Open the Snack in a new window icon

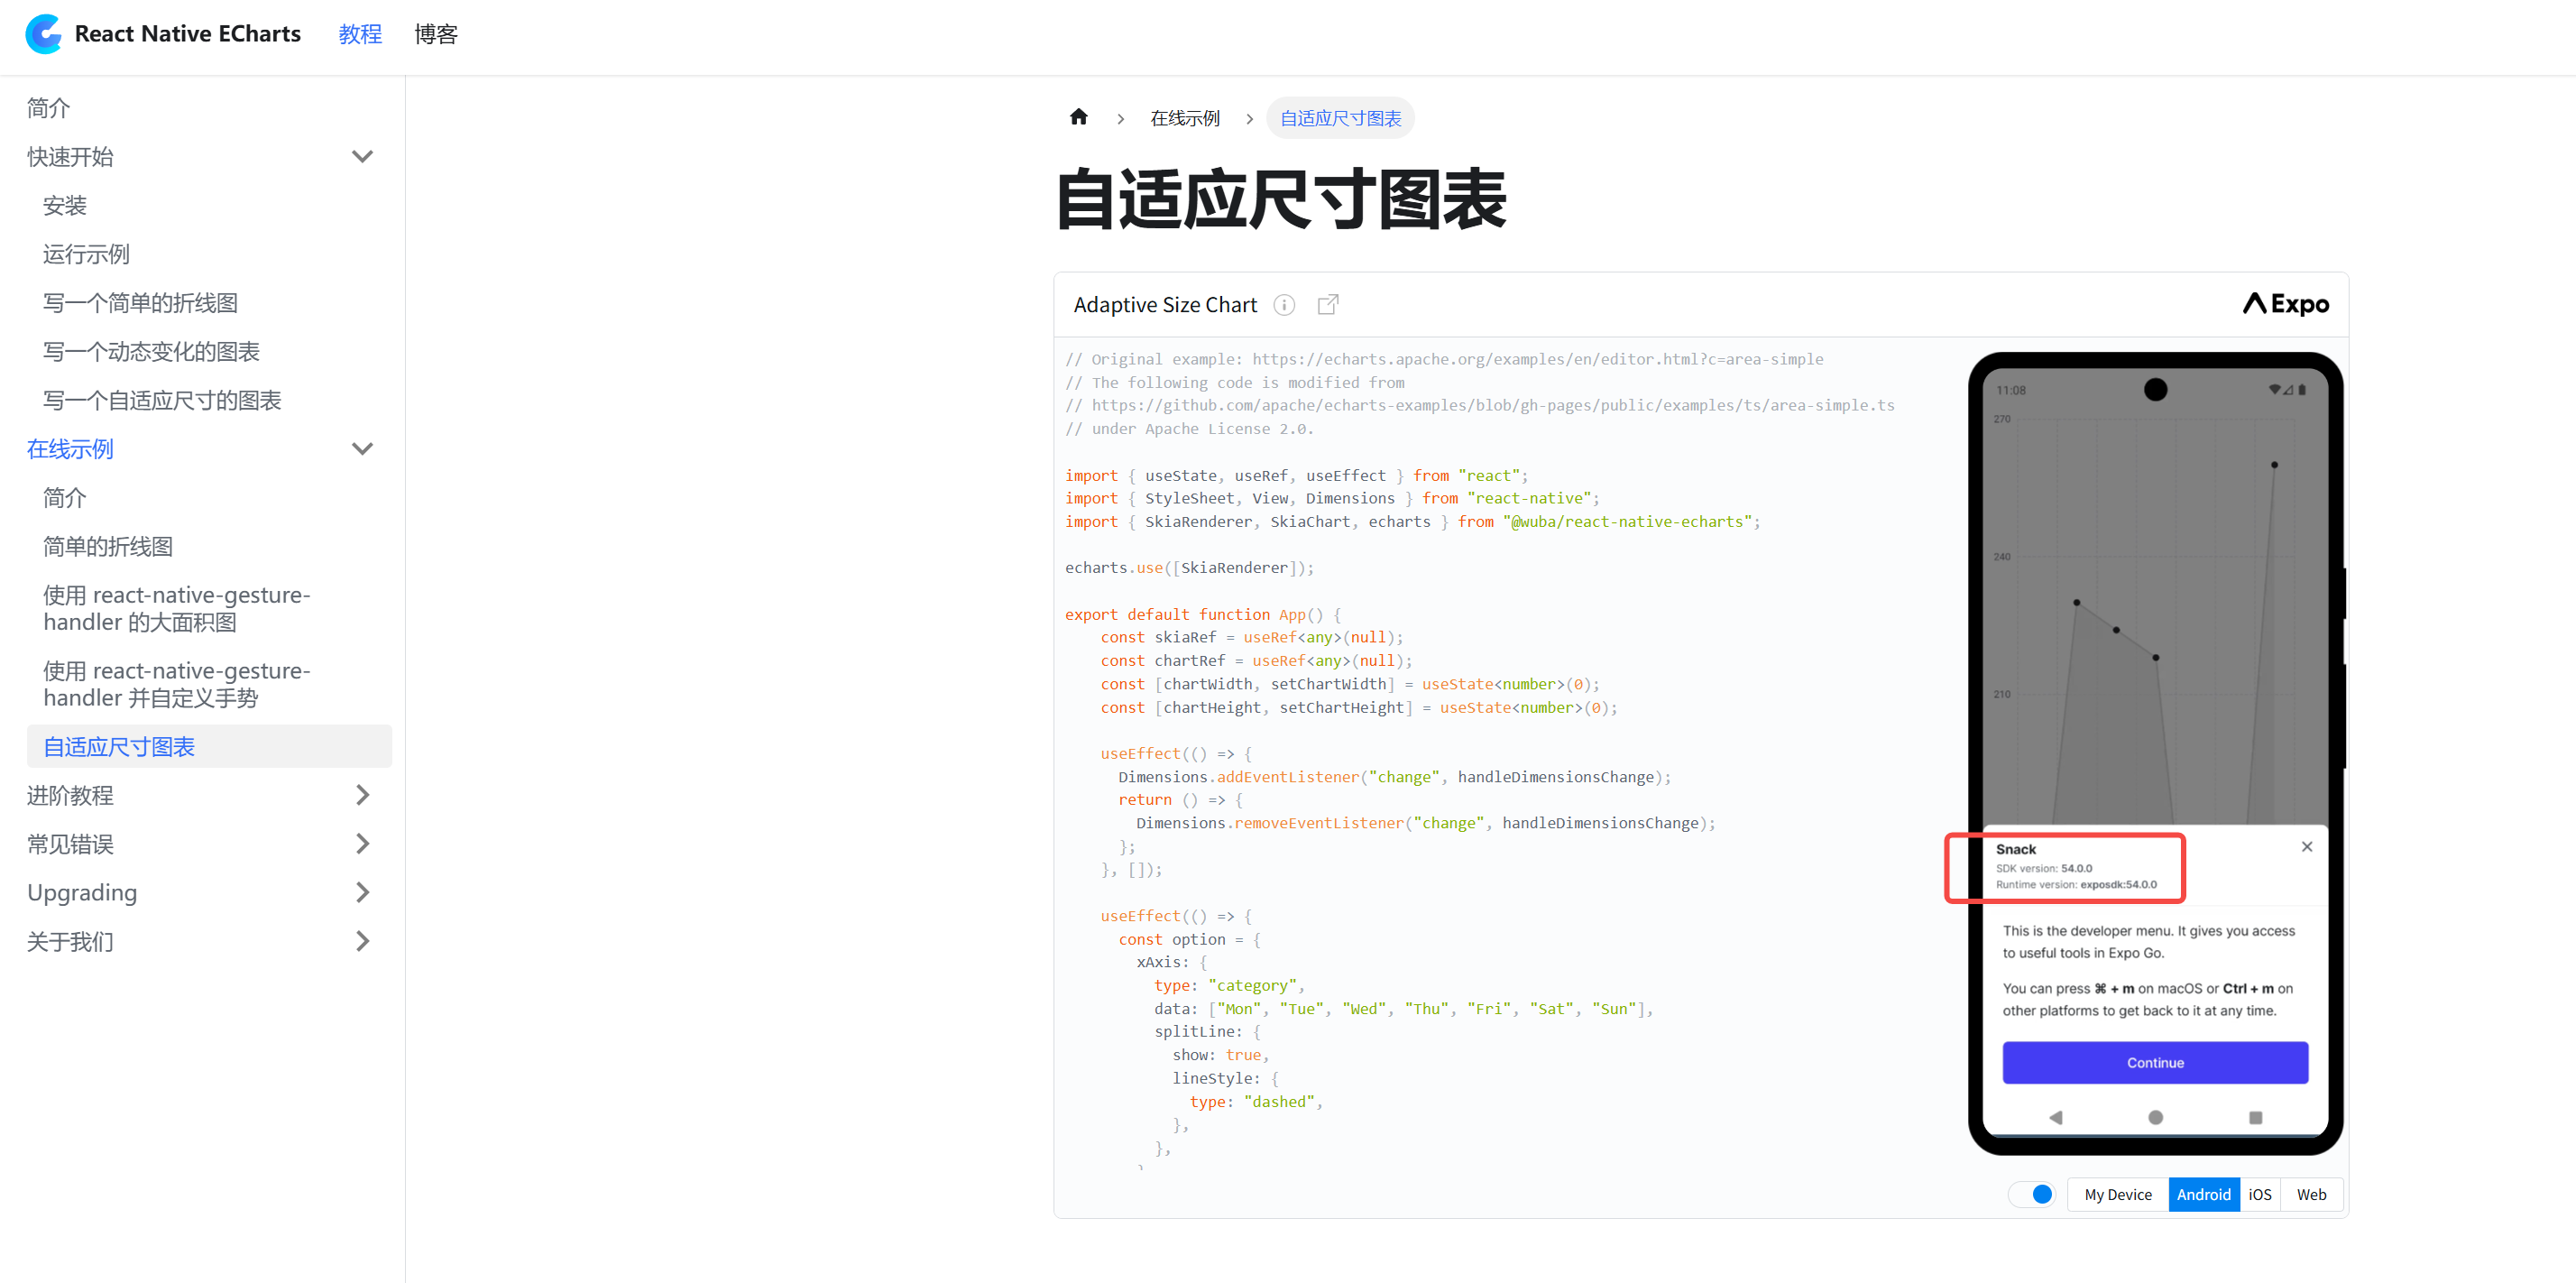pyautogui.click(x=1327, y=305)
